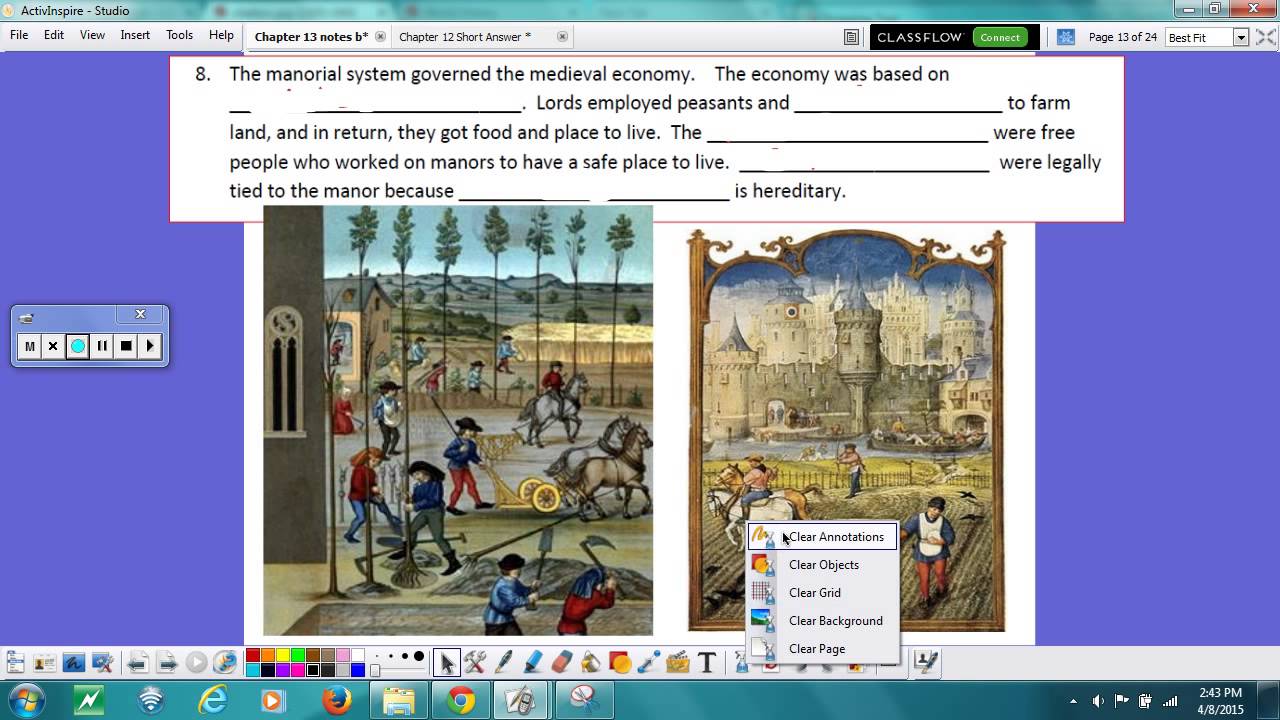
Task: Open Desktop Annotate tool
Action: [x=73, y=662]
